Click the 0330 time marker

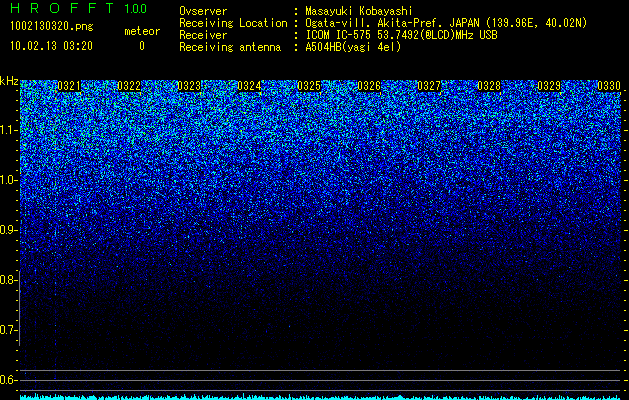(609, 86)
